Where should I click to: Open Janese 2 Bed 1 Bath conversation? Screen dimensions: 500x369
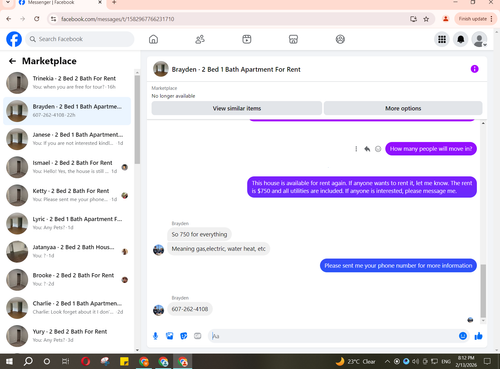pos(67,139)
